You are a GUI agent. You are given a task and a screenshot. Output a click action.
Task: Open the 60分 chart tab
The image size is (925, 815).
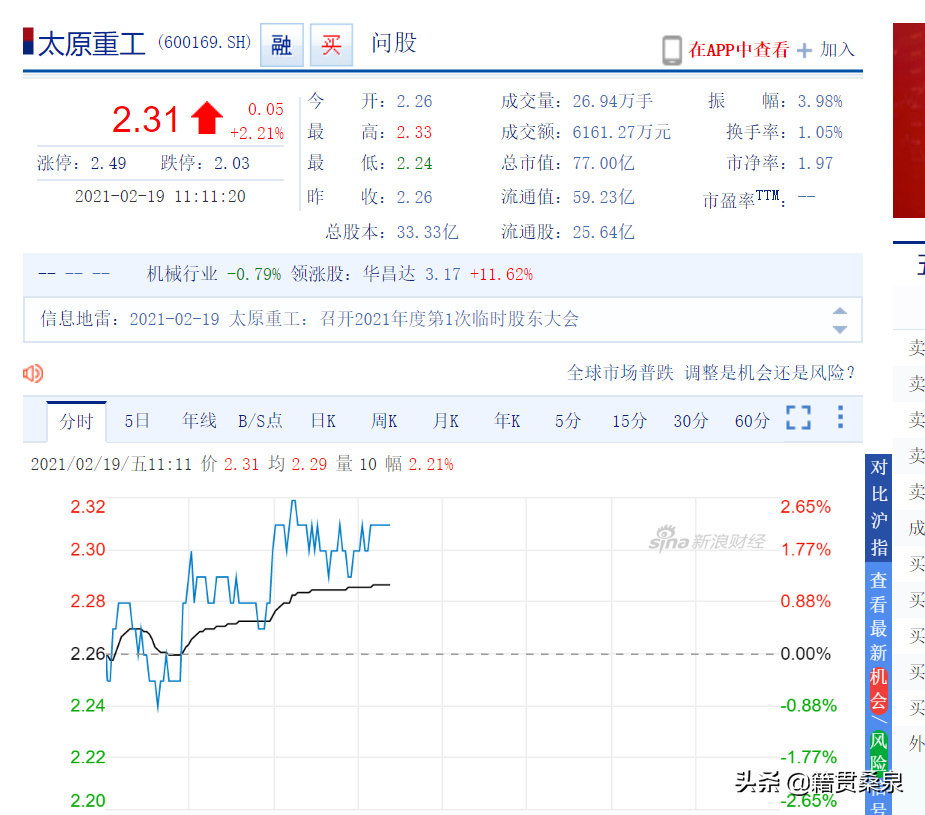(x=752, y=421)
